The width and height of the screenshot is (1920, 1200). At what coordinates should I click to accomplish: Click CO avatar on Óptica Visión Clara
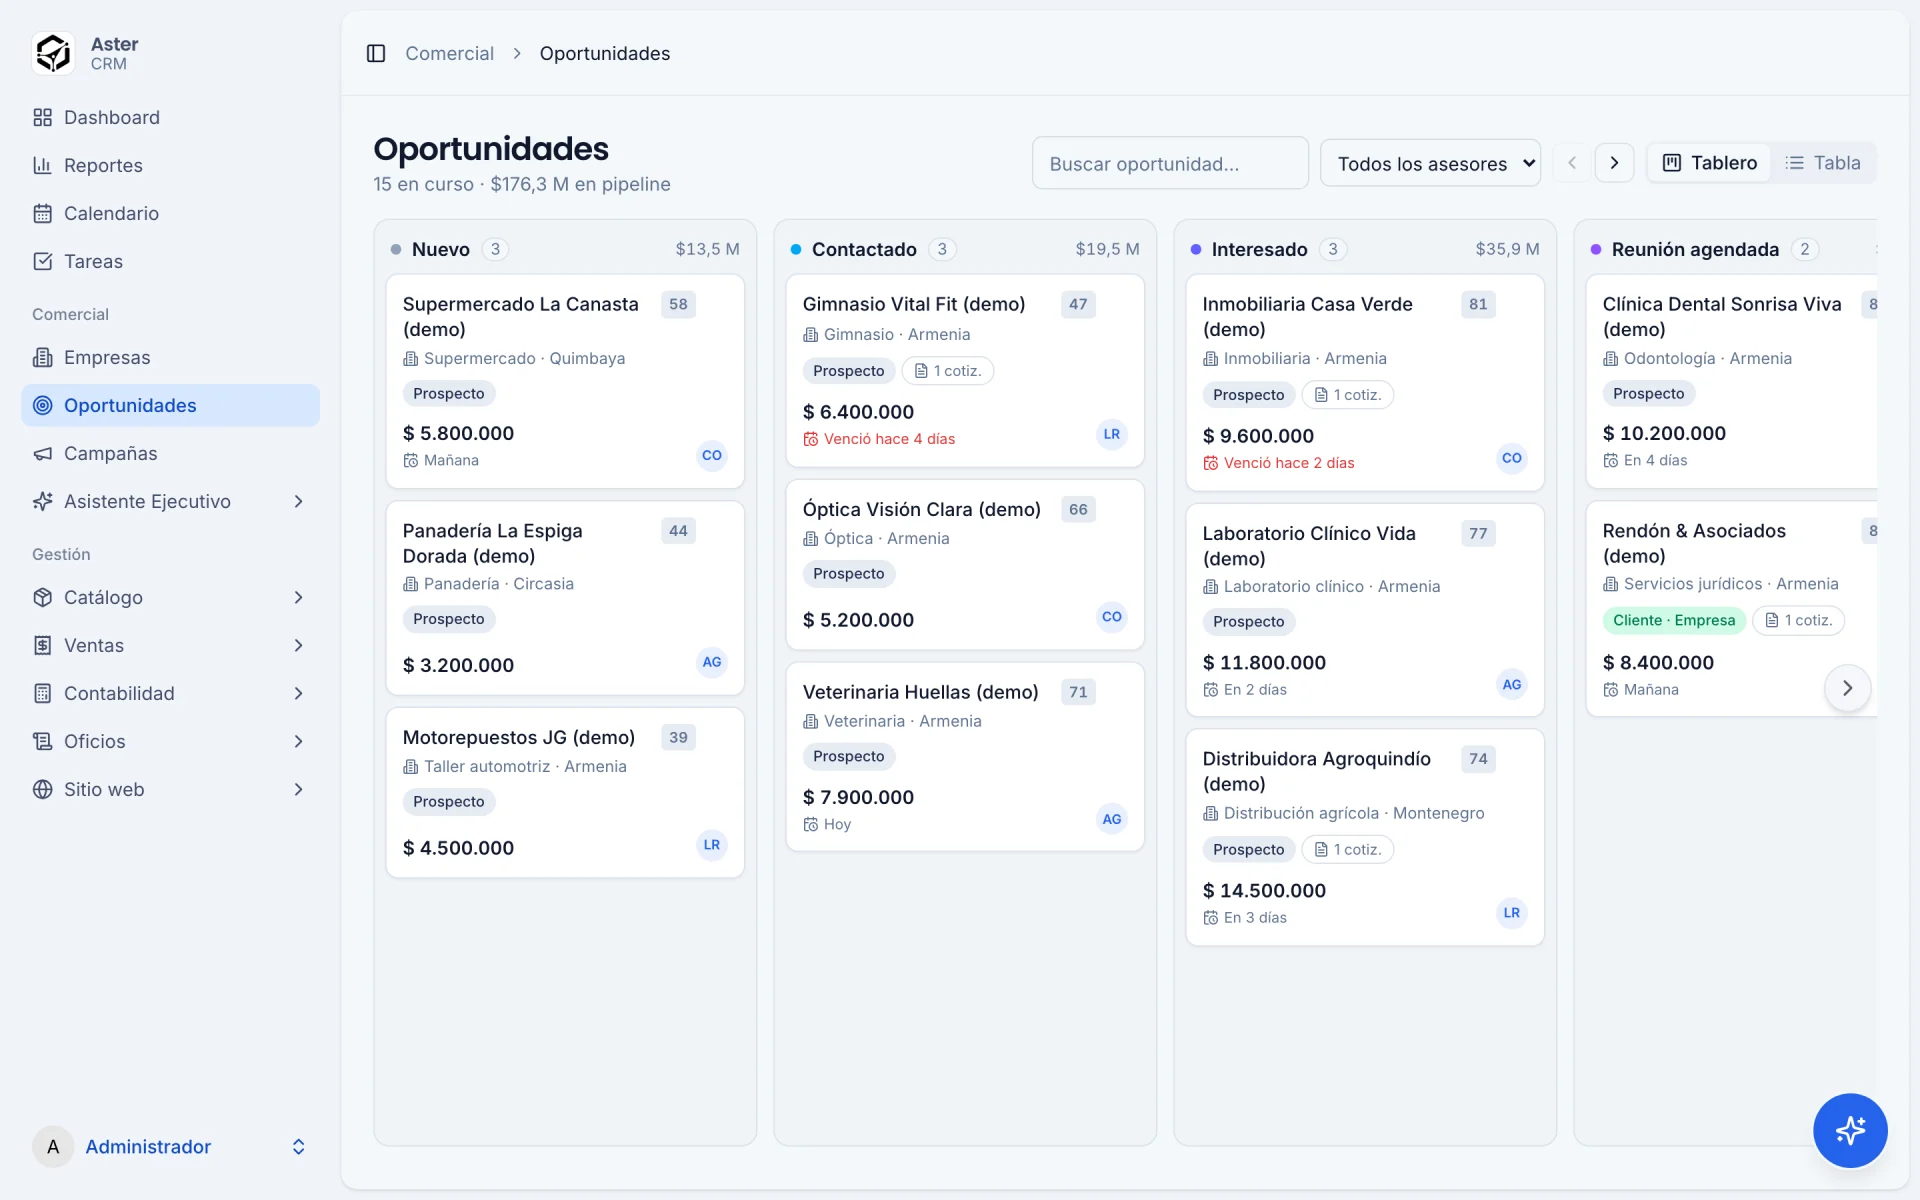point(1112,617)
